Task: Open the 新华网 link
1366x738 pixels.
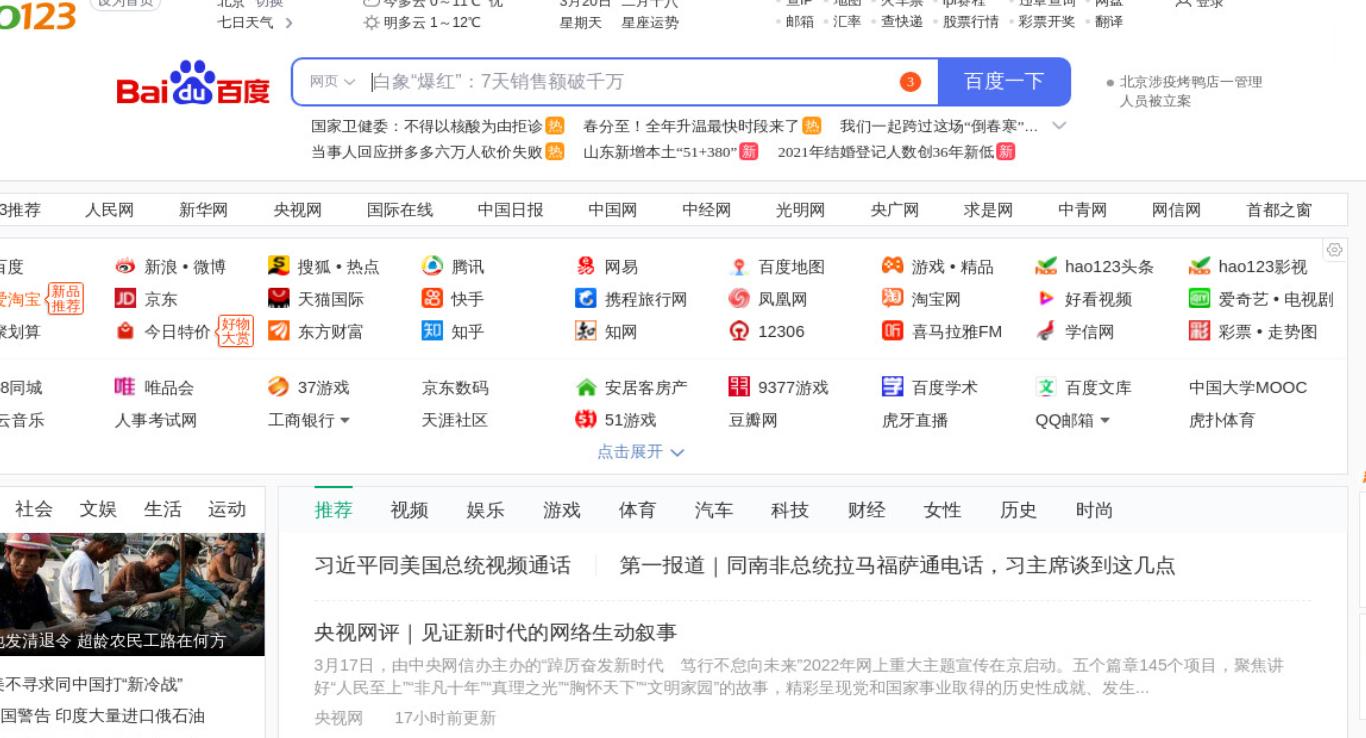Action: 203,210
